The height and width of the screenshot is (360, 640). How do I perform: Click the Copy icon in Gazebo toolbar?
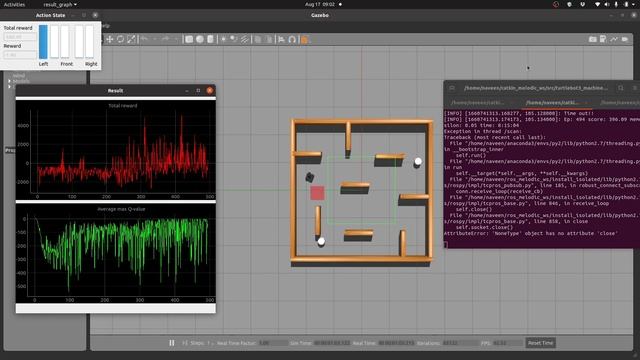click(x=258, y=39)
